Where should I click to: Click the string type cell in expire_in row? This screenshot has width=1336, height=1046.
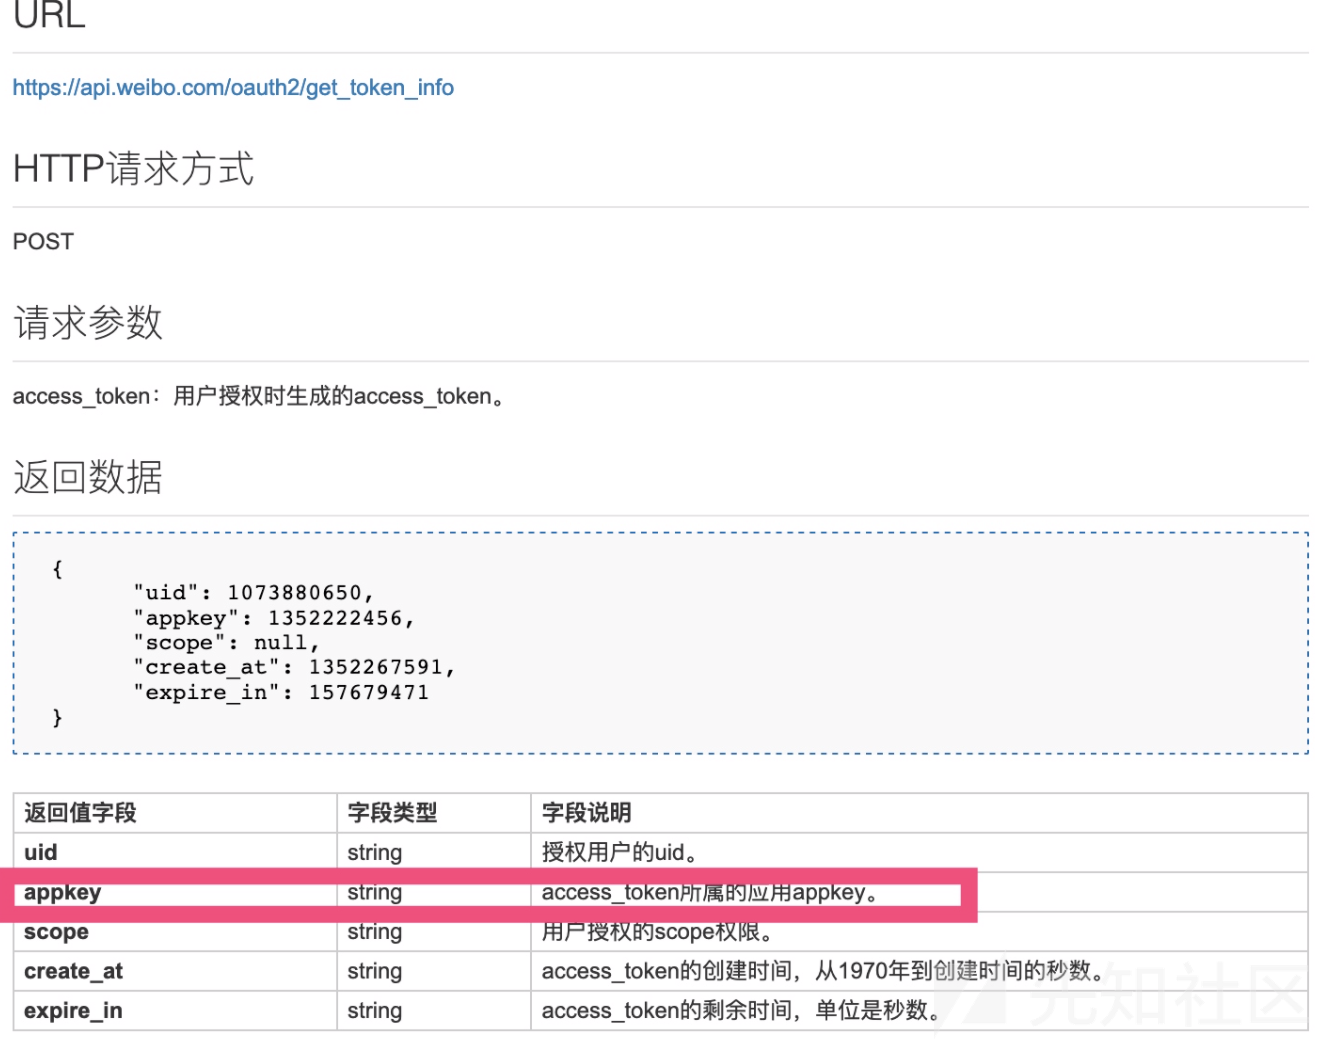click(434, 1011)
